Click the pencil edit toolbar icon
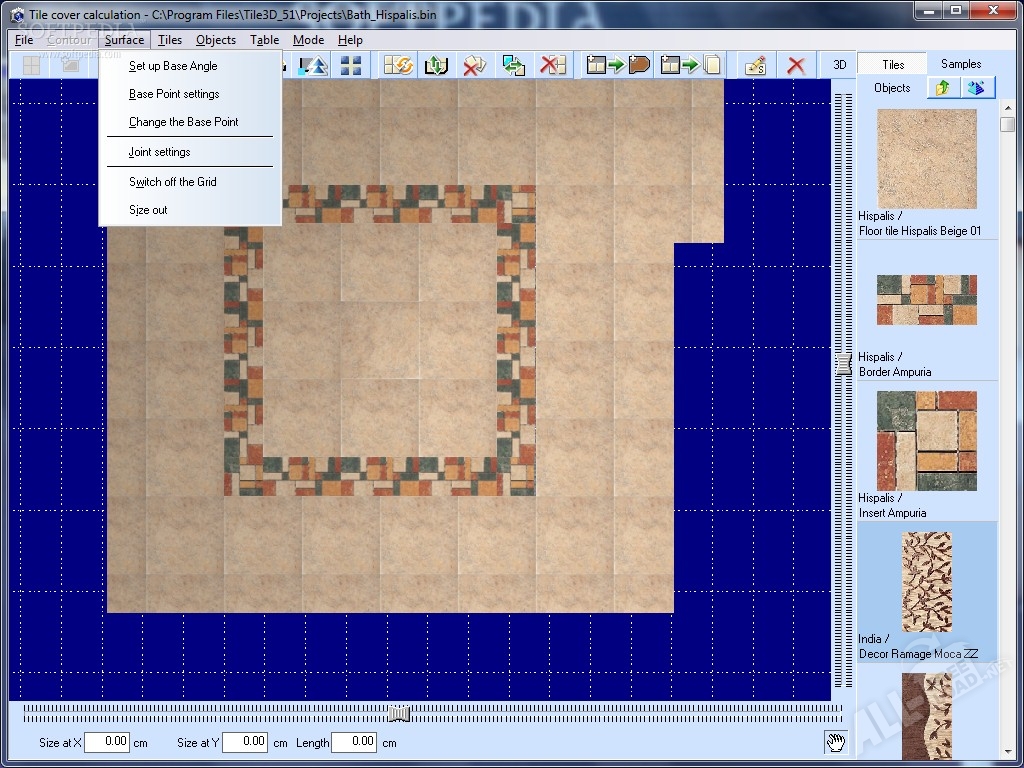 (x=755, y=66)
